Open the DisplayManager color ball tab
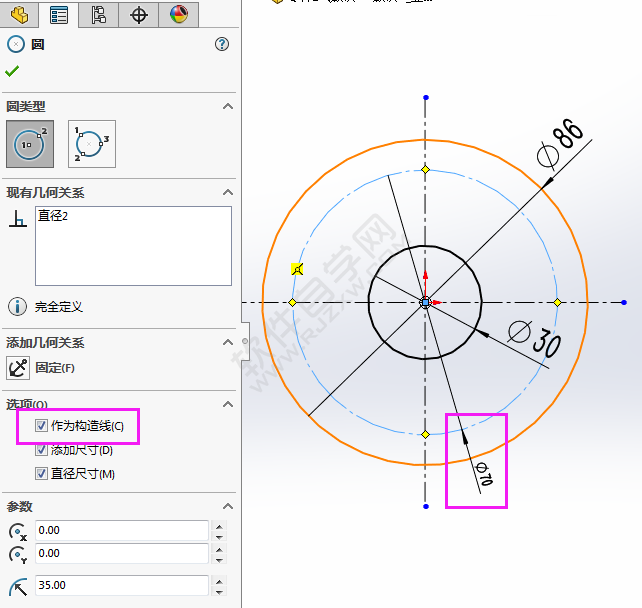642x608 pixels. click(179, 15)
